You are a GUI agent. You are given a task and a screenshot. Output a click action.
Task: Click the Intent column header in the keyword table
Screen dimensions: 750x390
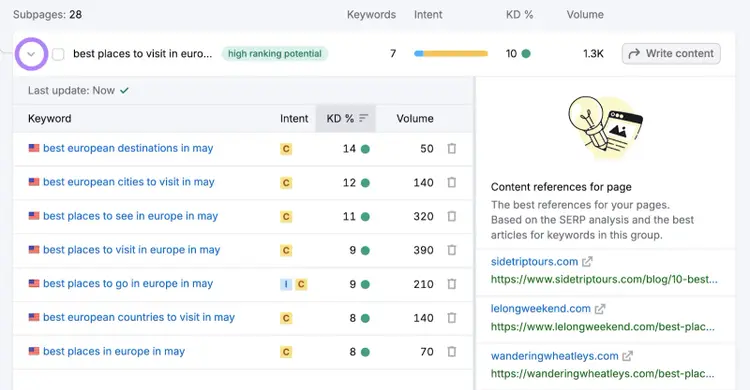[294, 118]
